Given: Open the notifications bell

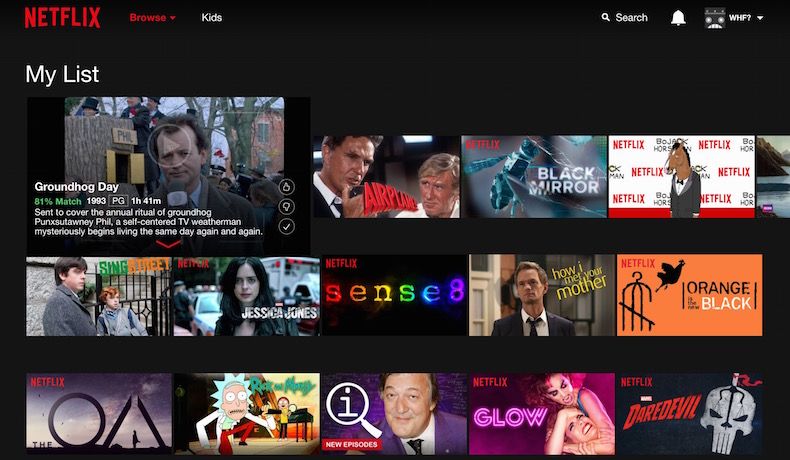Looking at the screenshot, I should [678, 18].
